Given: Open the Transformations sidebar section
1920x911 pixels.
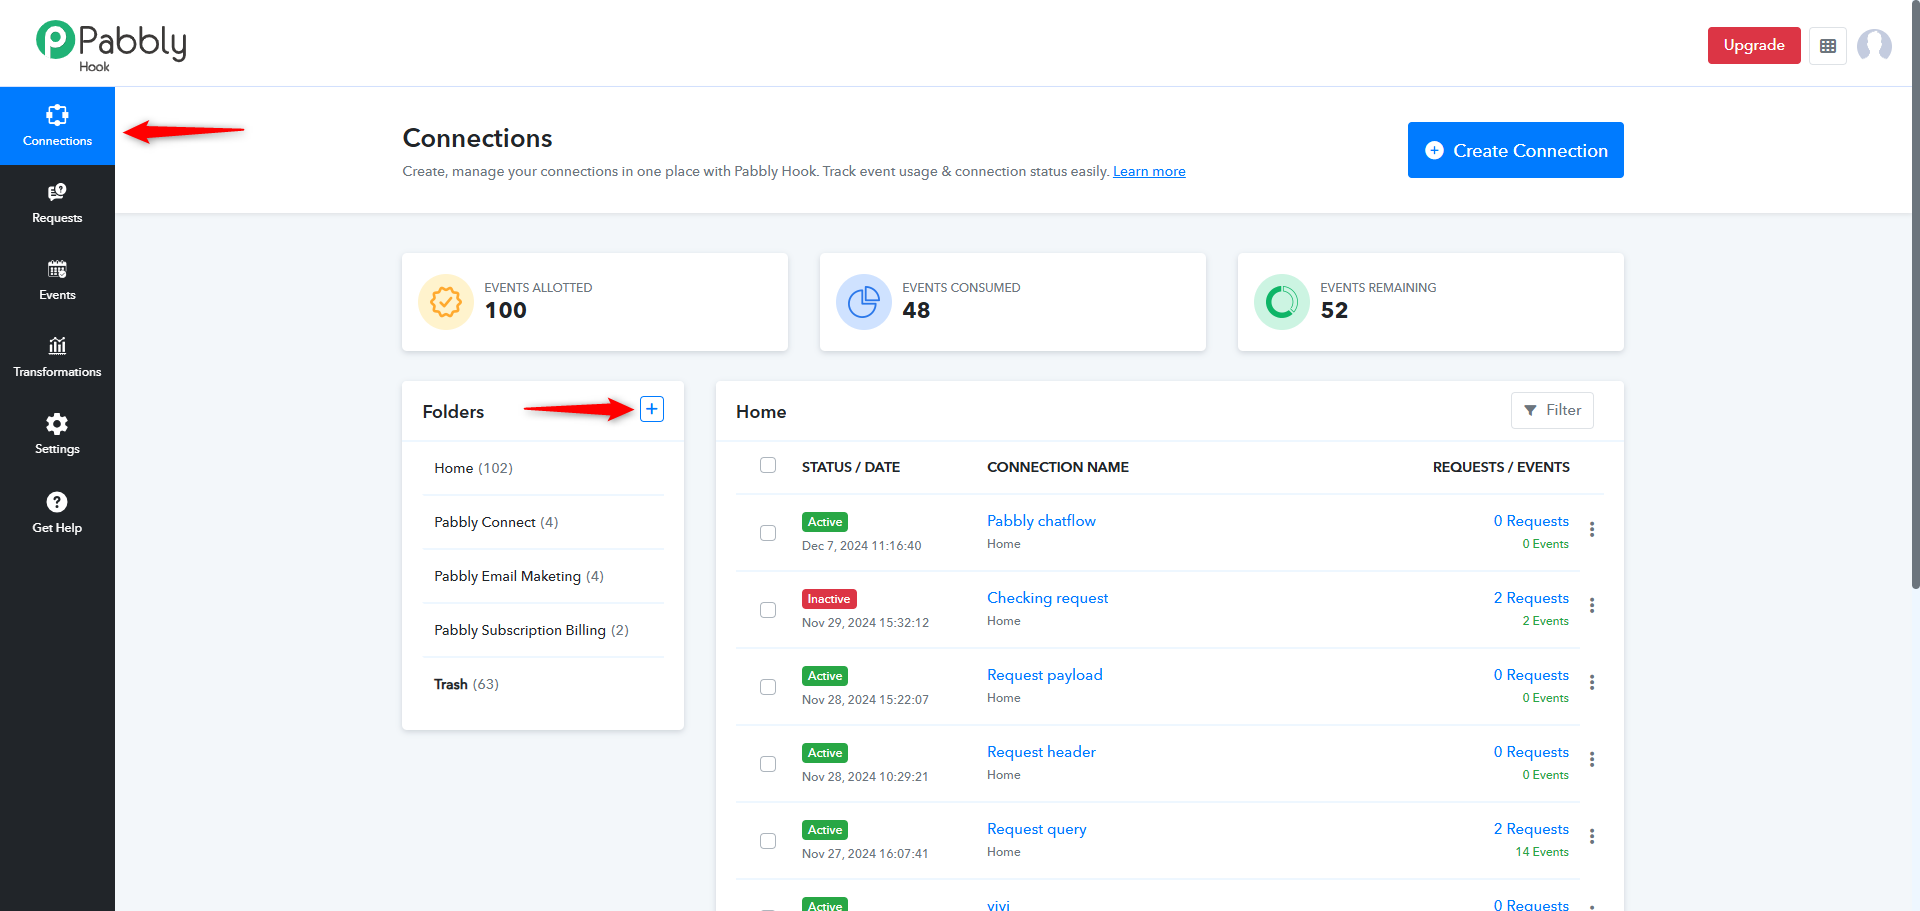Looking at the screenshot, I should coord(57,357).
